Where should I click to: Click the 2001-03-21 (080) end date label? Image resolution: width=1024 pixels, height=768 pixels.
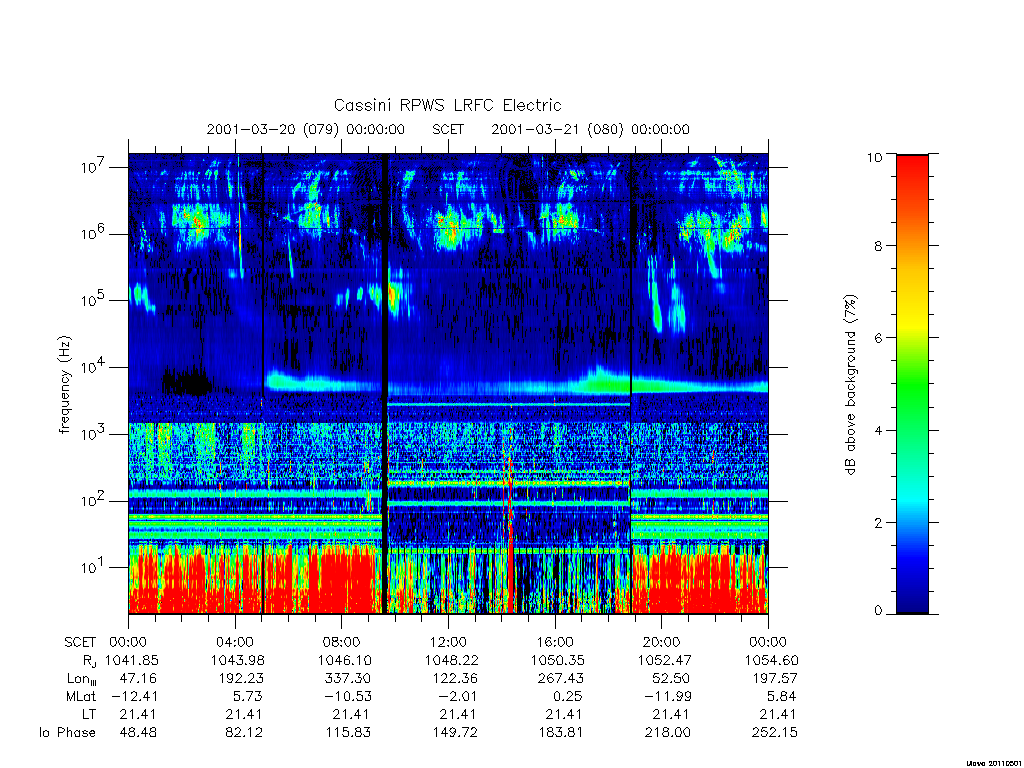[590, 129]
